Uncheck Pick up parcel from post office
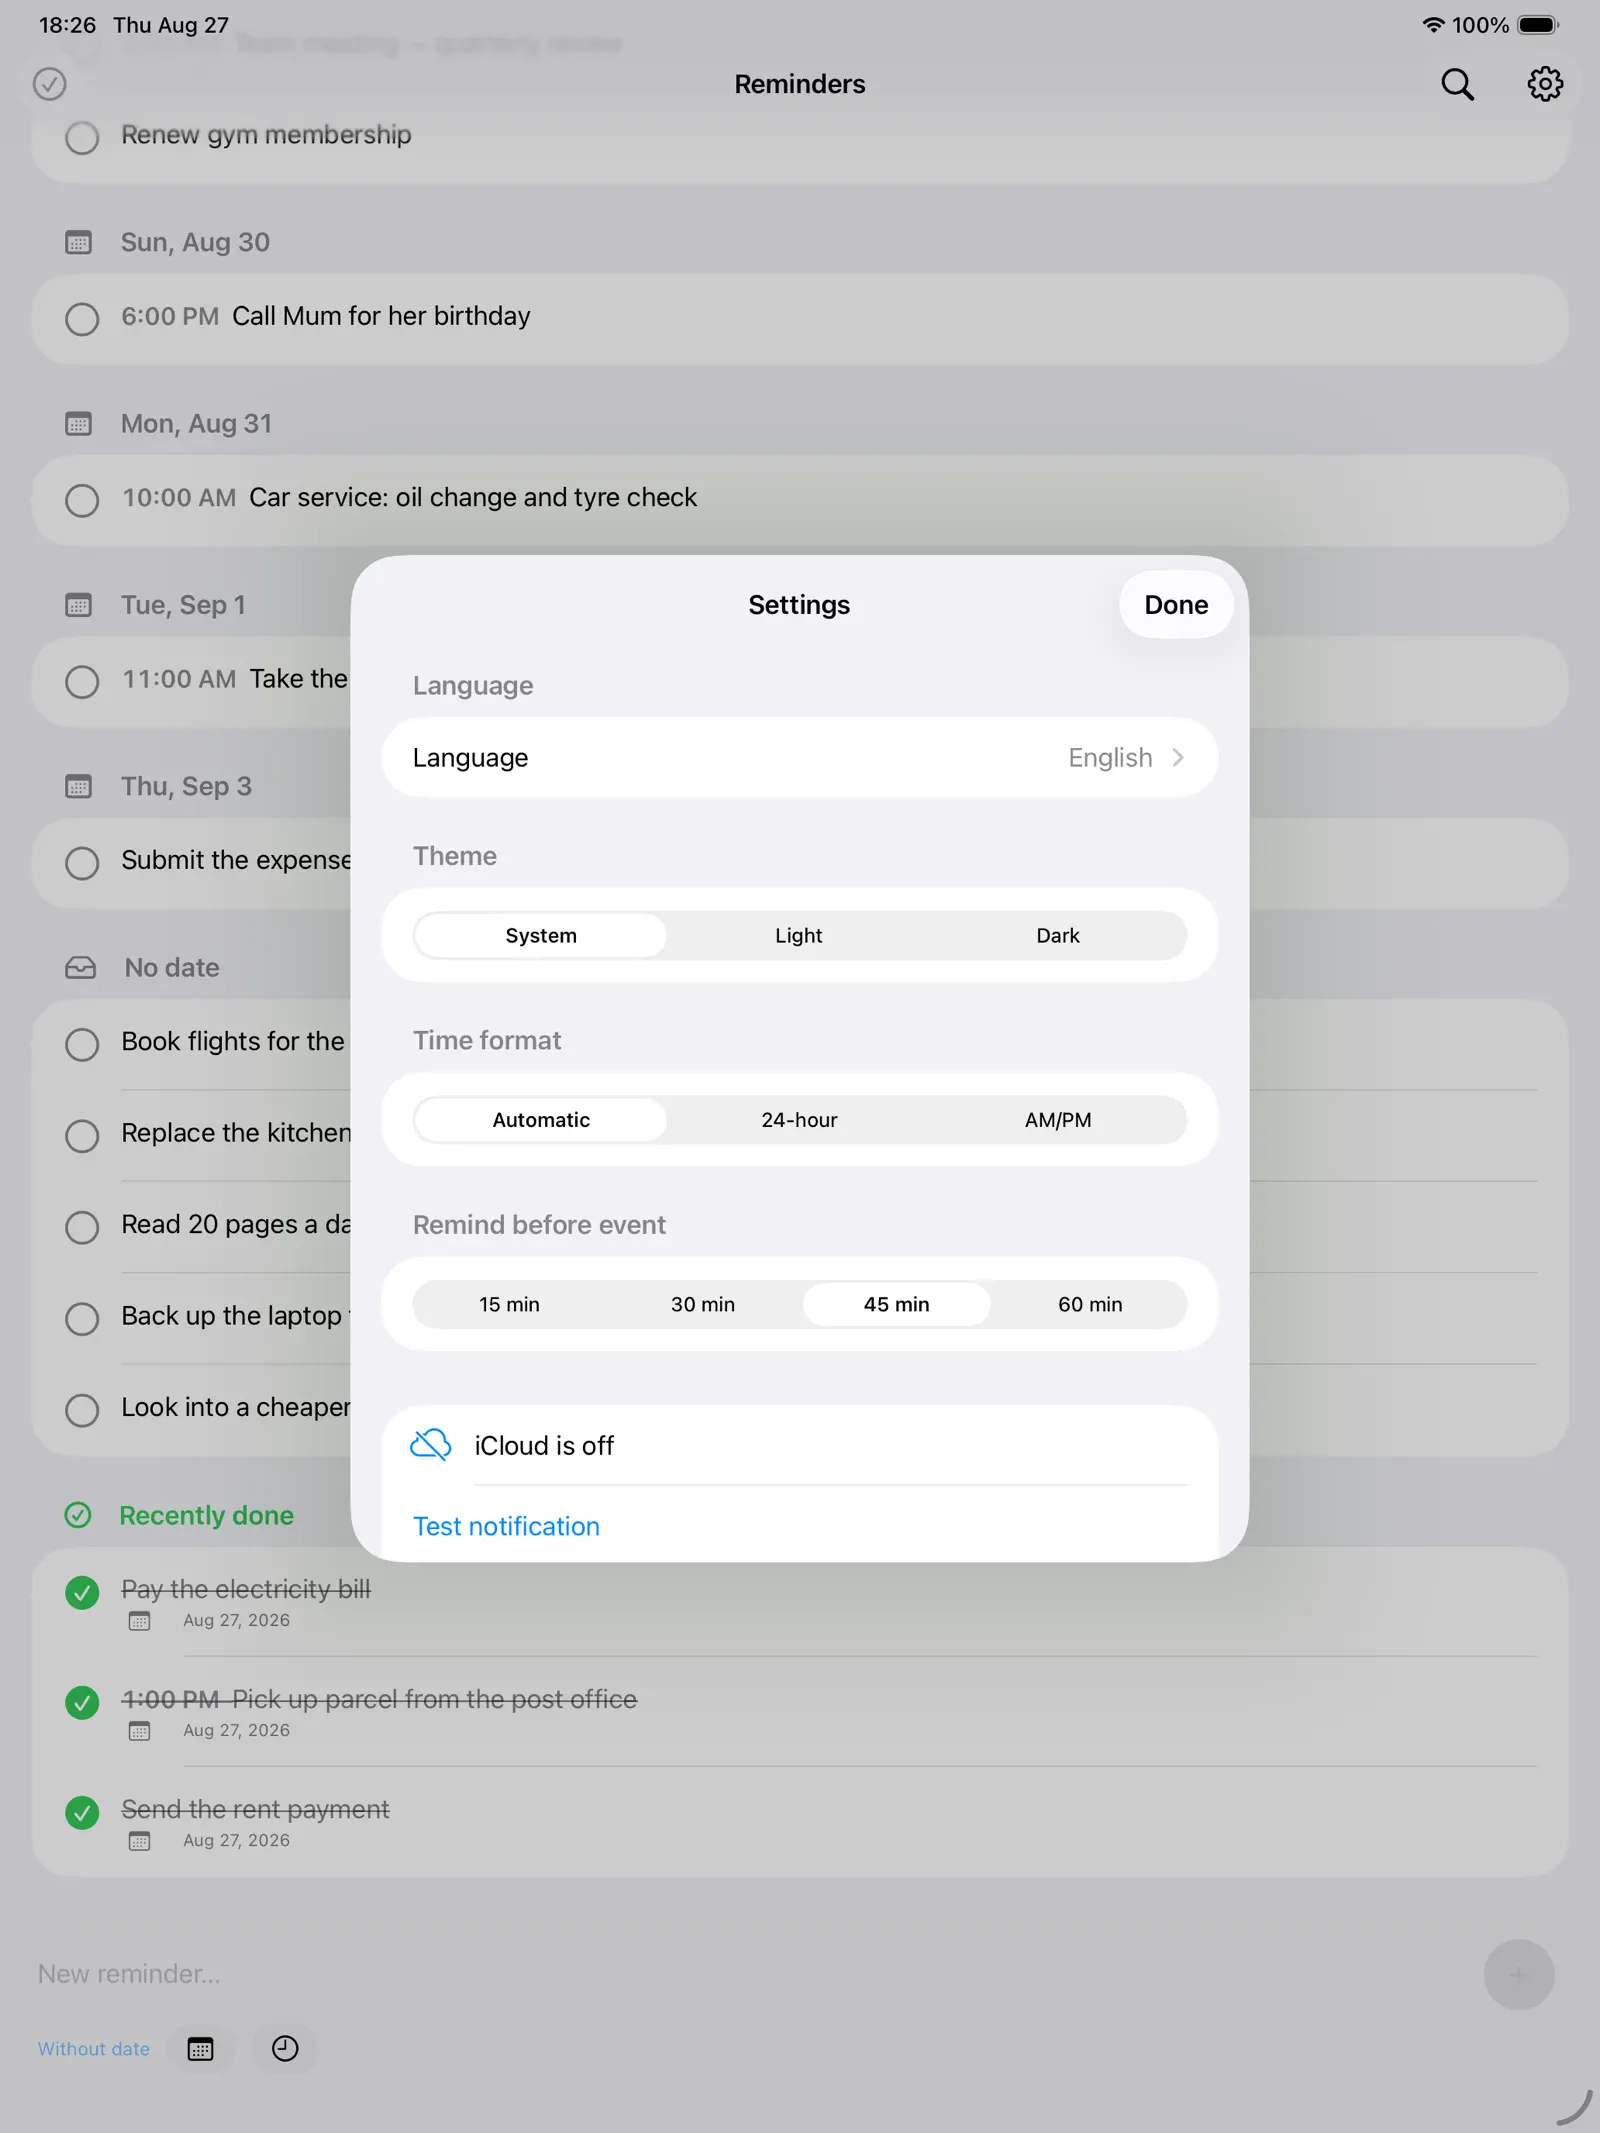1600x2133 pixels. (x=82, y=1702)
